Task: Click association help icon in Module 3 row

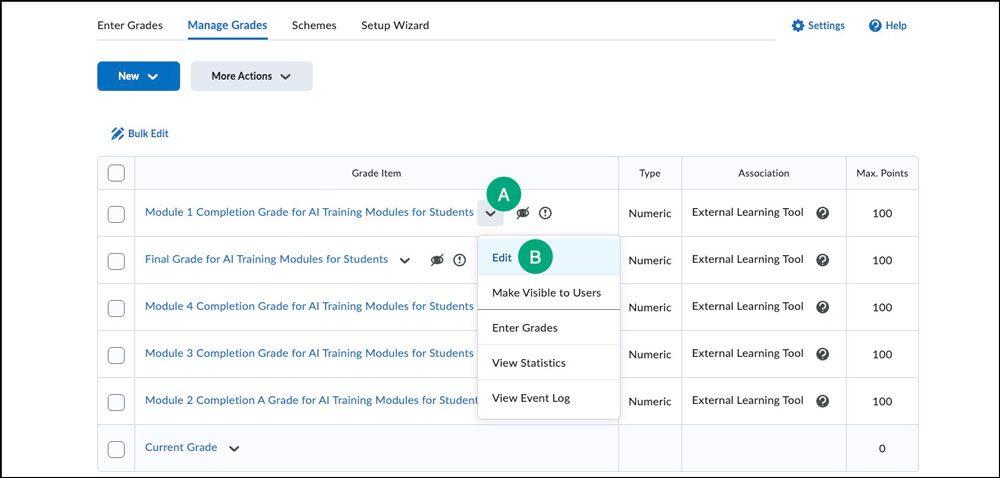Action: coord(823,354)
